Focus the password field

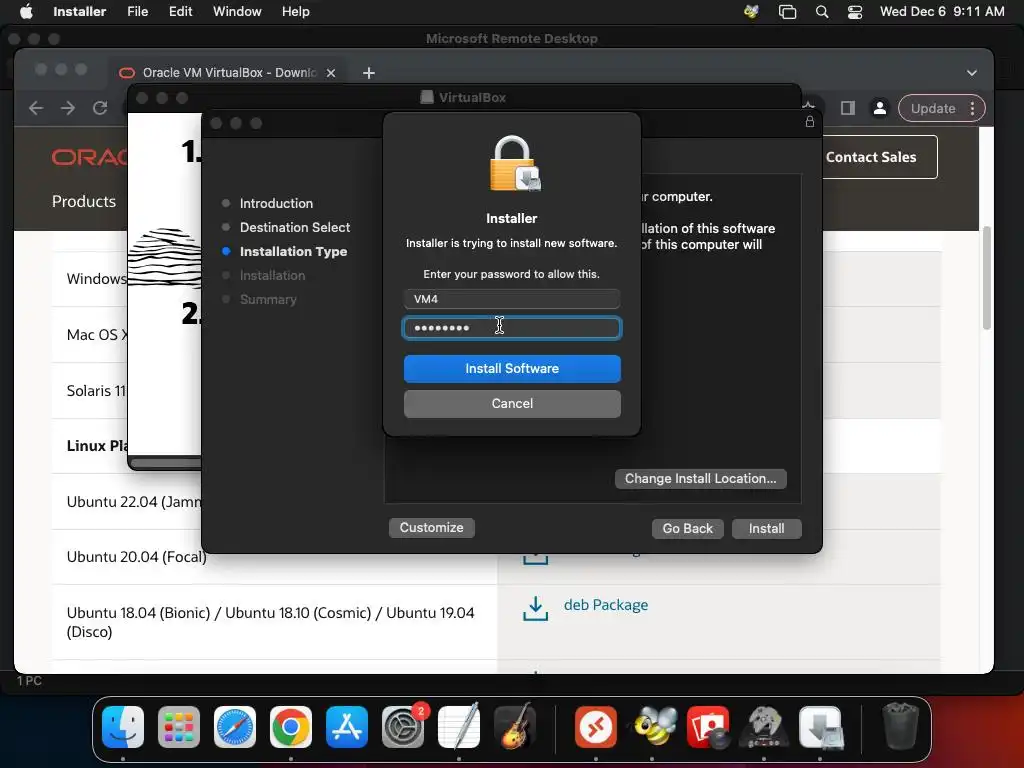pos(512,328)
